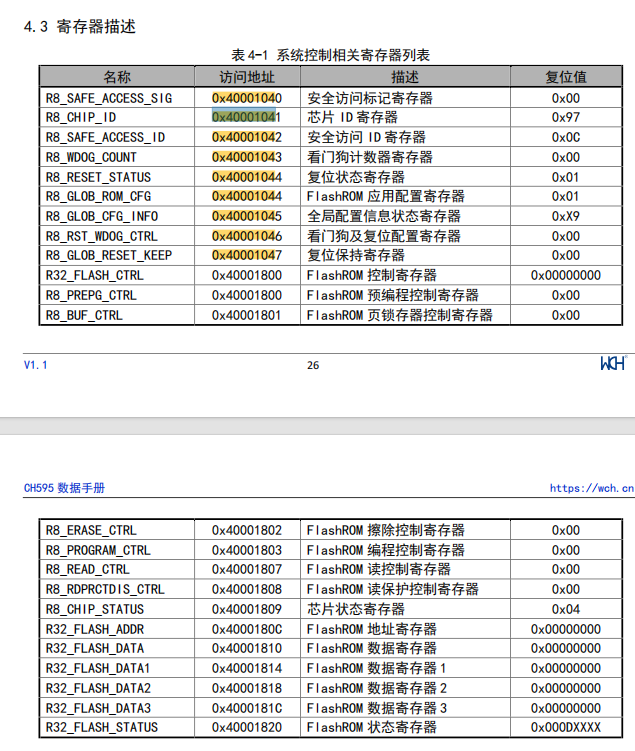Screen dimensions: 635x751
Task: Click the address 0x4000181C
Action: (247, 708)
